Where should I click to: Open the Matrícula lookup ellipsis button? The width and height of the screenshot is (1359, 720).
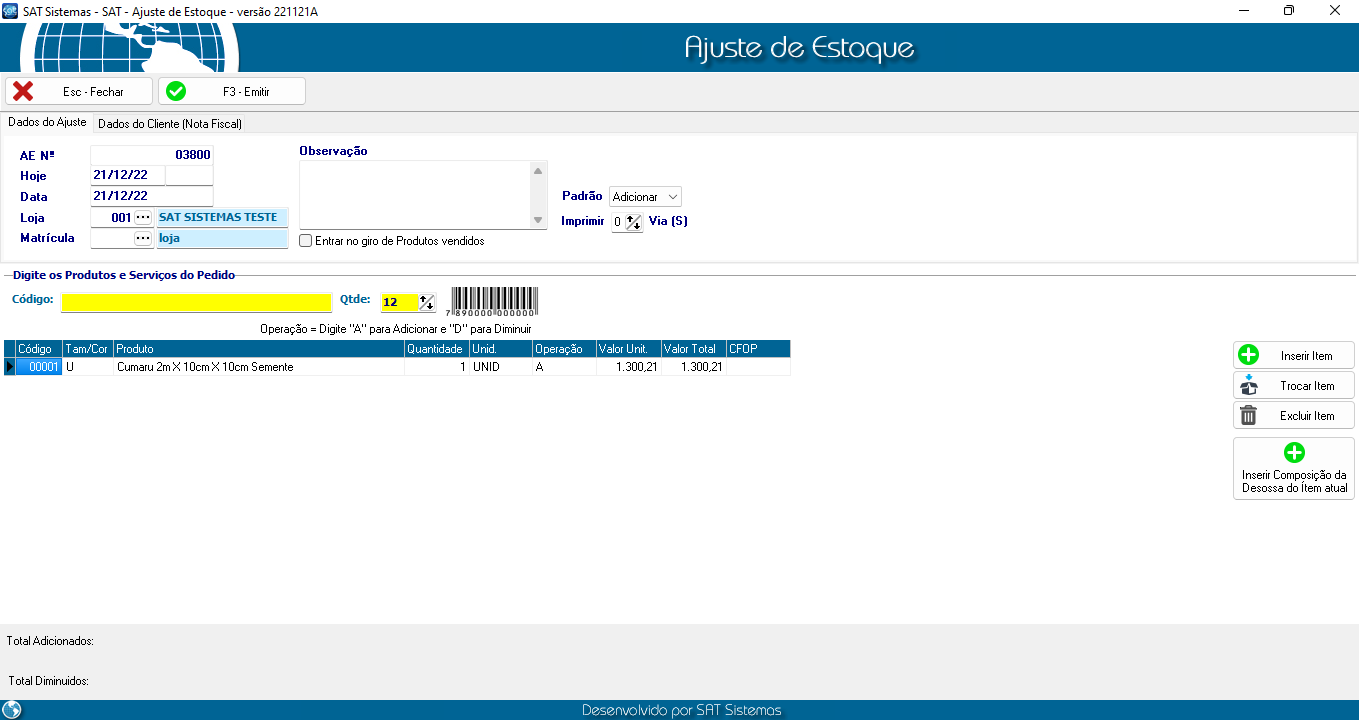[143, 238]
